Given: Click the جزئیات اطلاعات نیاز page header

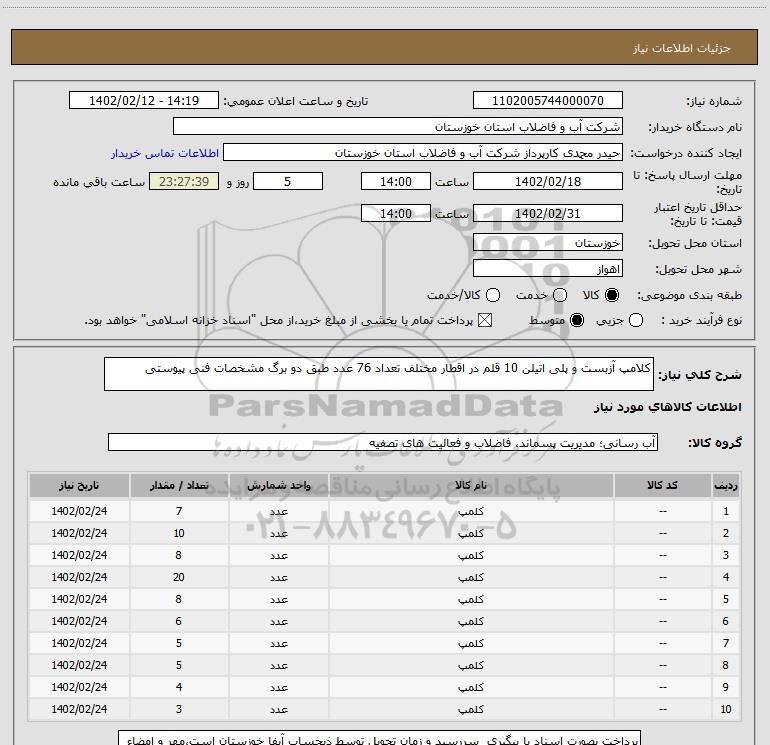Looking at the screenshot, I should [681, 48].
